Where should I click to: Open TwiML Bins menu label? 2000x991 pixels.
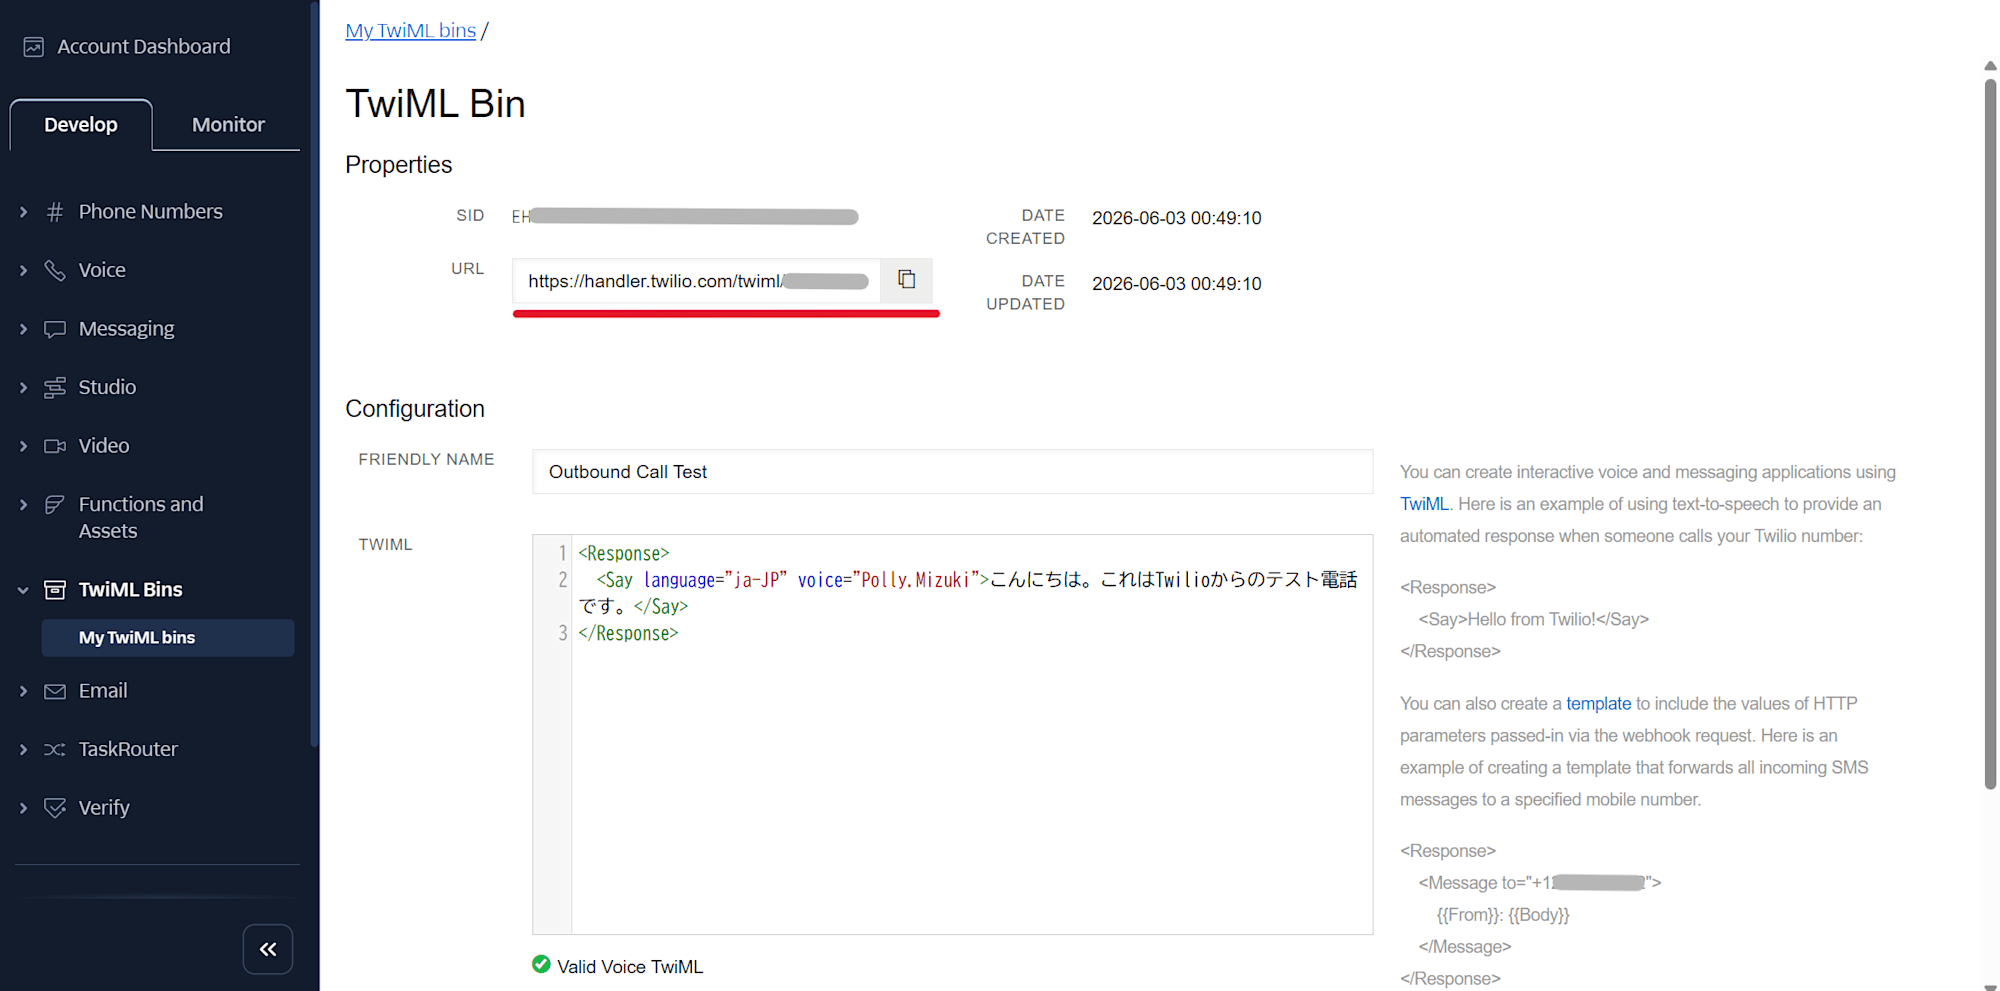[131, 590]
